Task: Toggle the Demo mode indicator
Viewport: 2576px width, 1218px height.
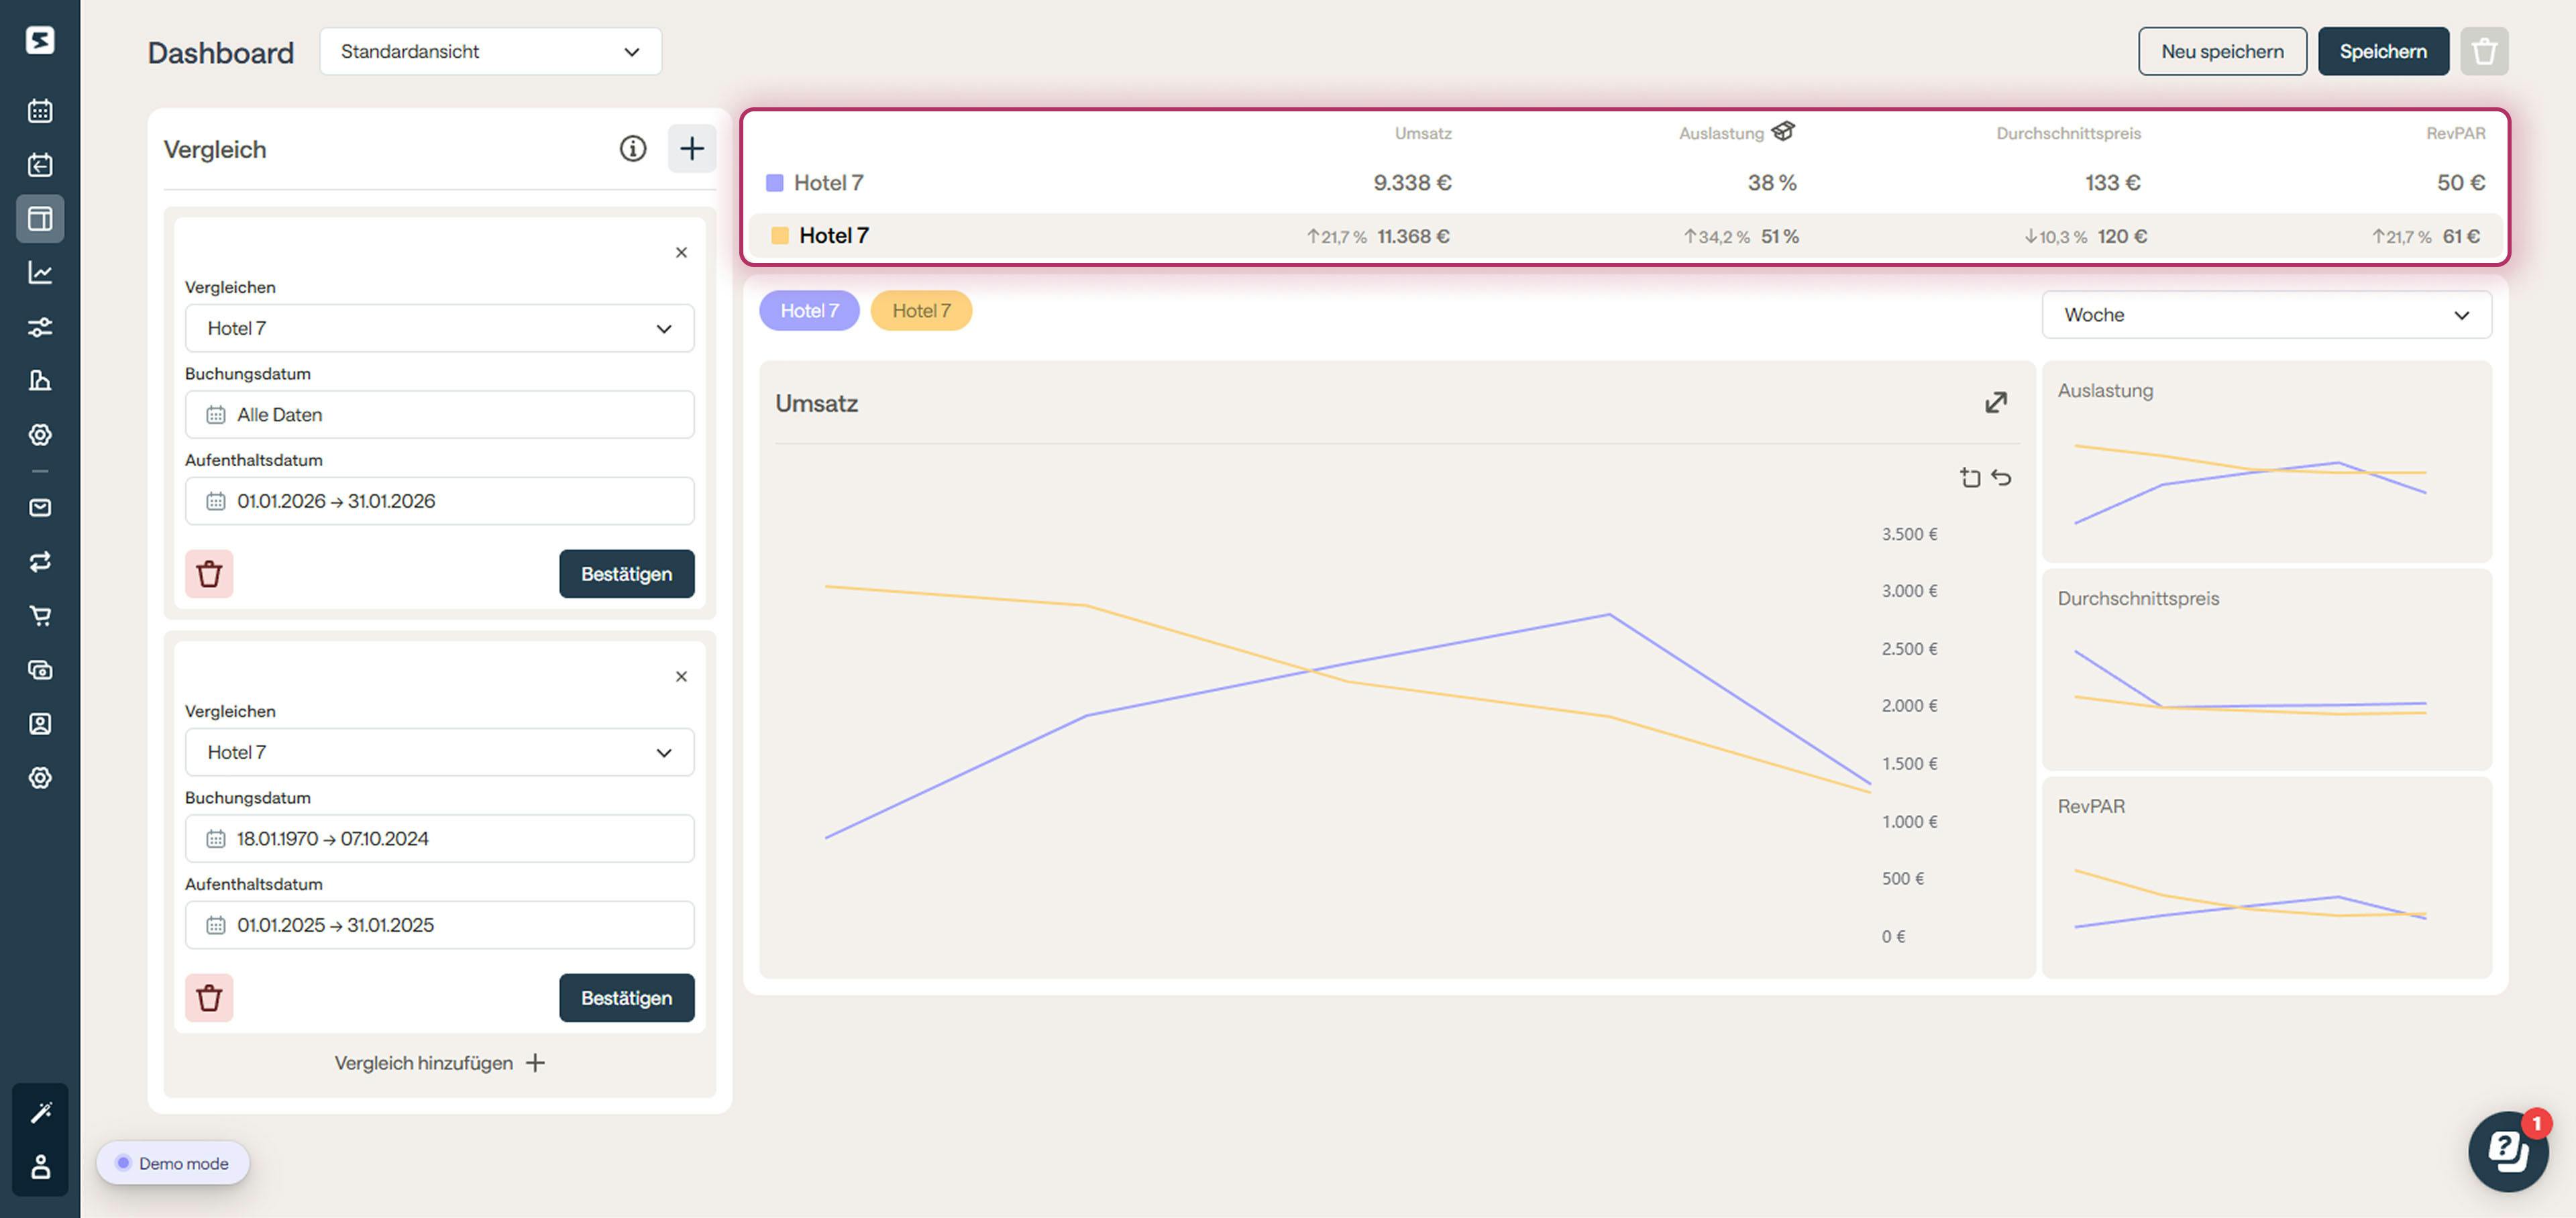Action: pyautogui.click(x=173, y=1163)
